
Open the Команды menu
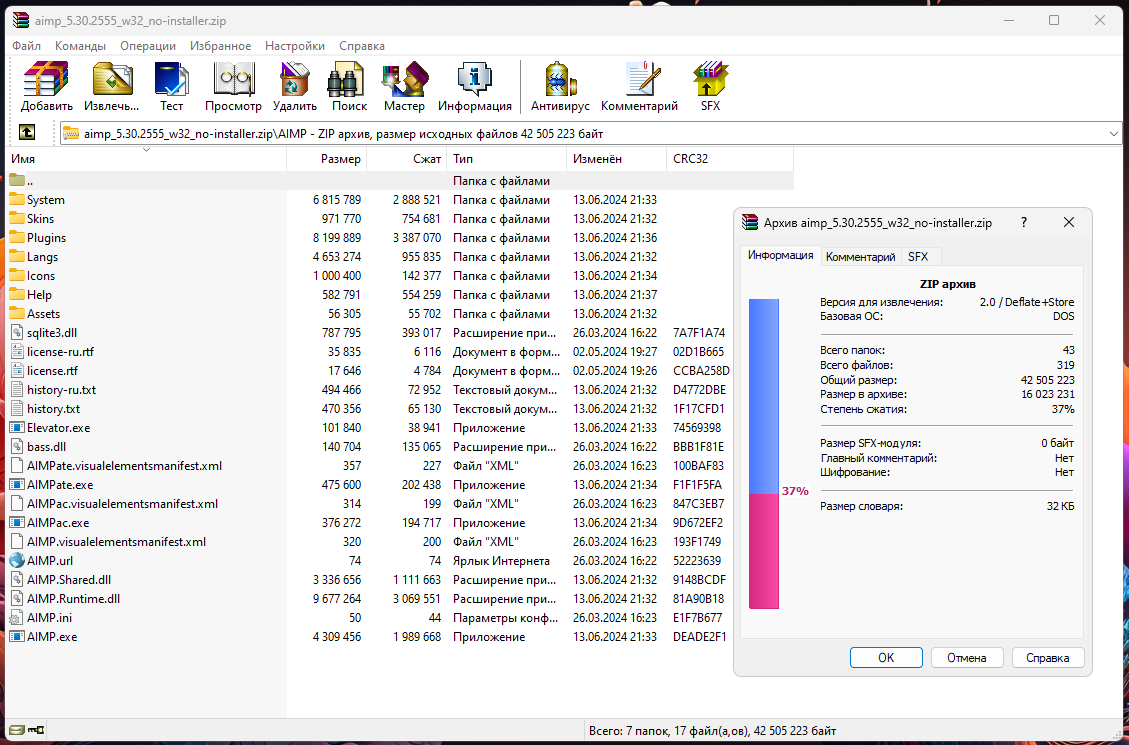[81, 45]
